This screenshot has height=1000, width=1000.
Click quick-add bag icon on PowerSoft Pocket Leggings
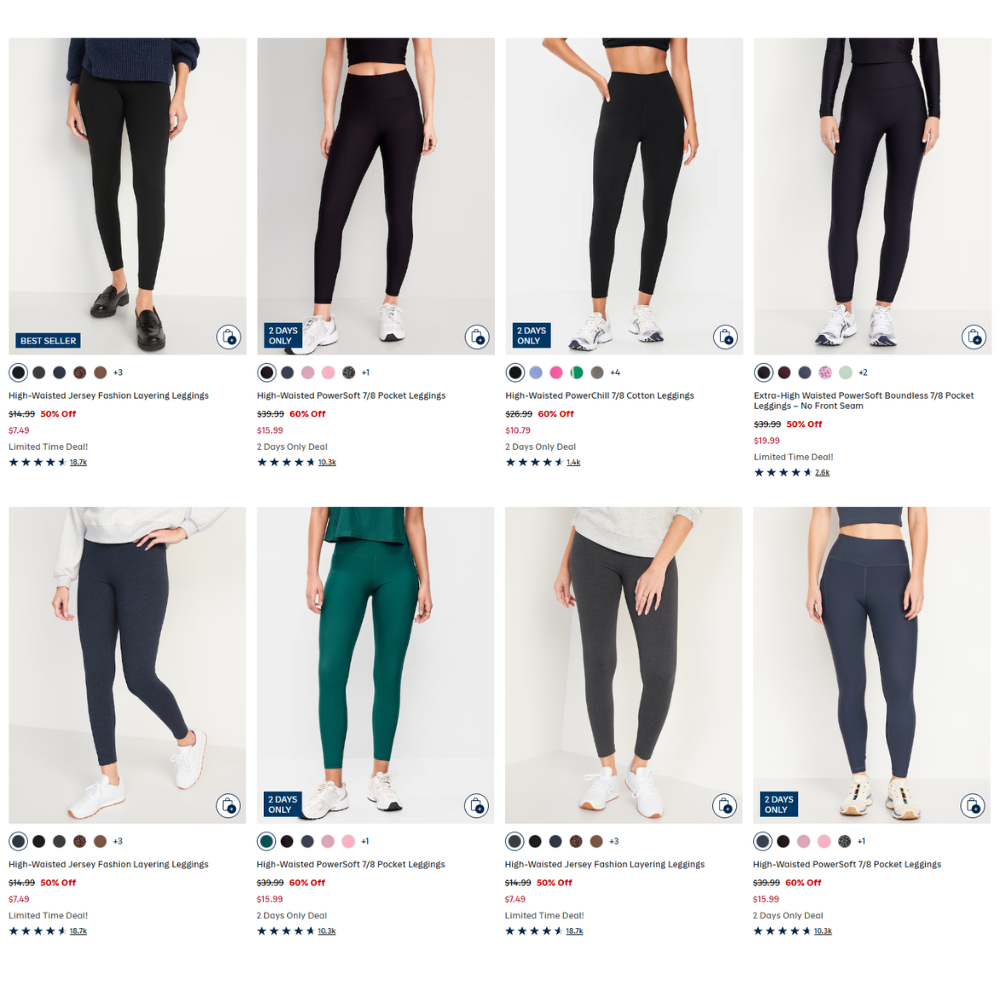tap(477, 338)
